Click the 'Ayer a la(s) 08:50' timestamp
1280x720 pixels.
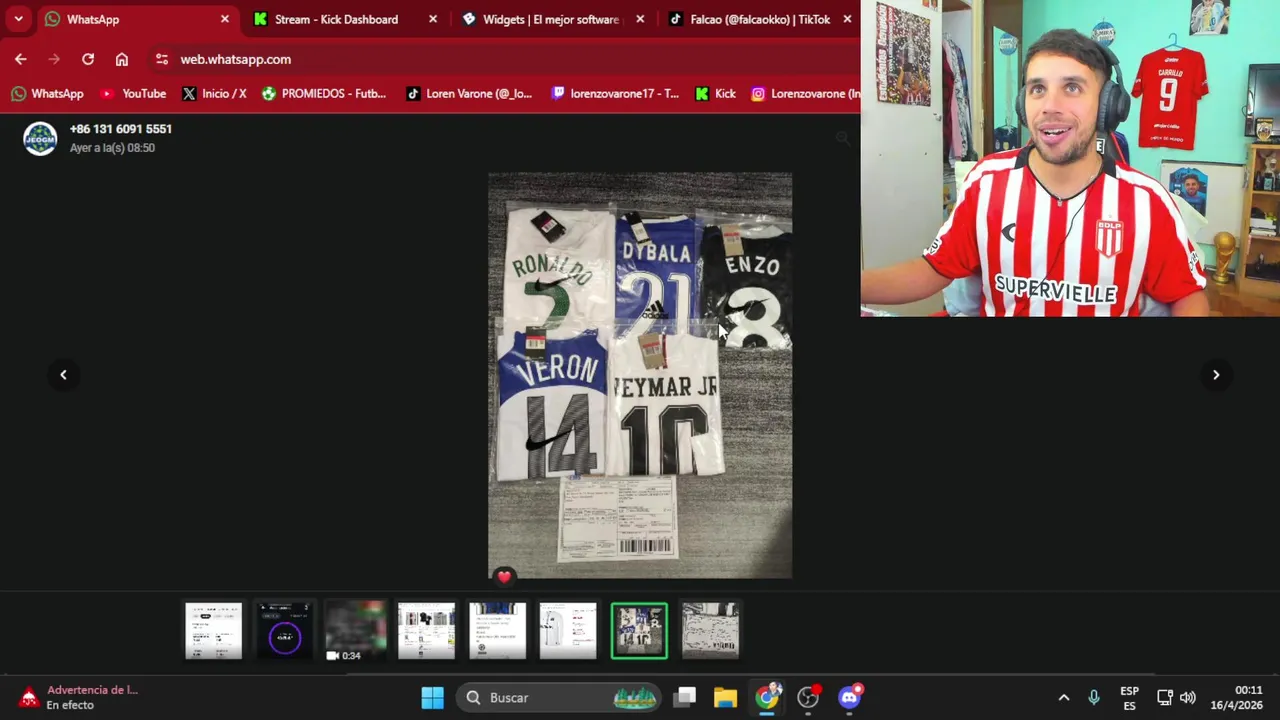coord(112,148)
